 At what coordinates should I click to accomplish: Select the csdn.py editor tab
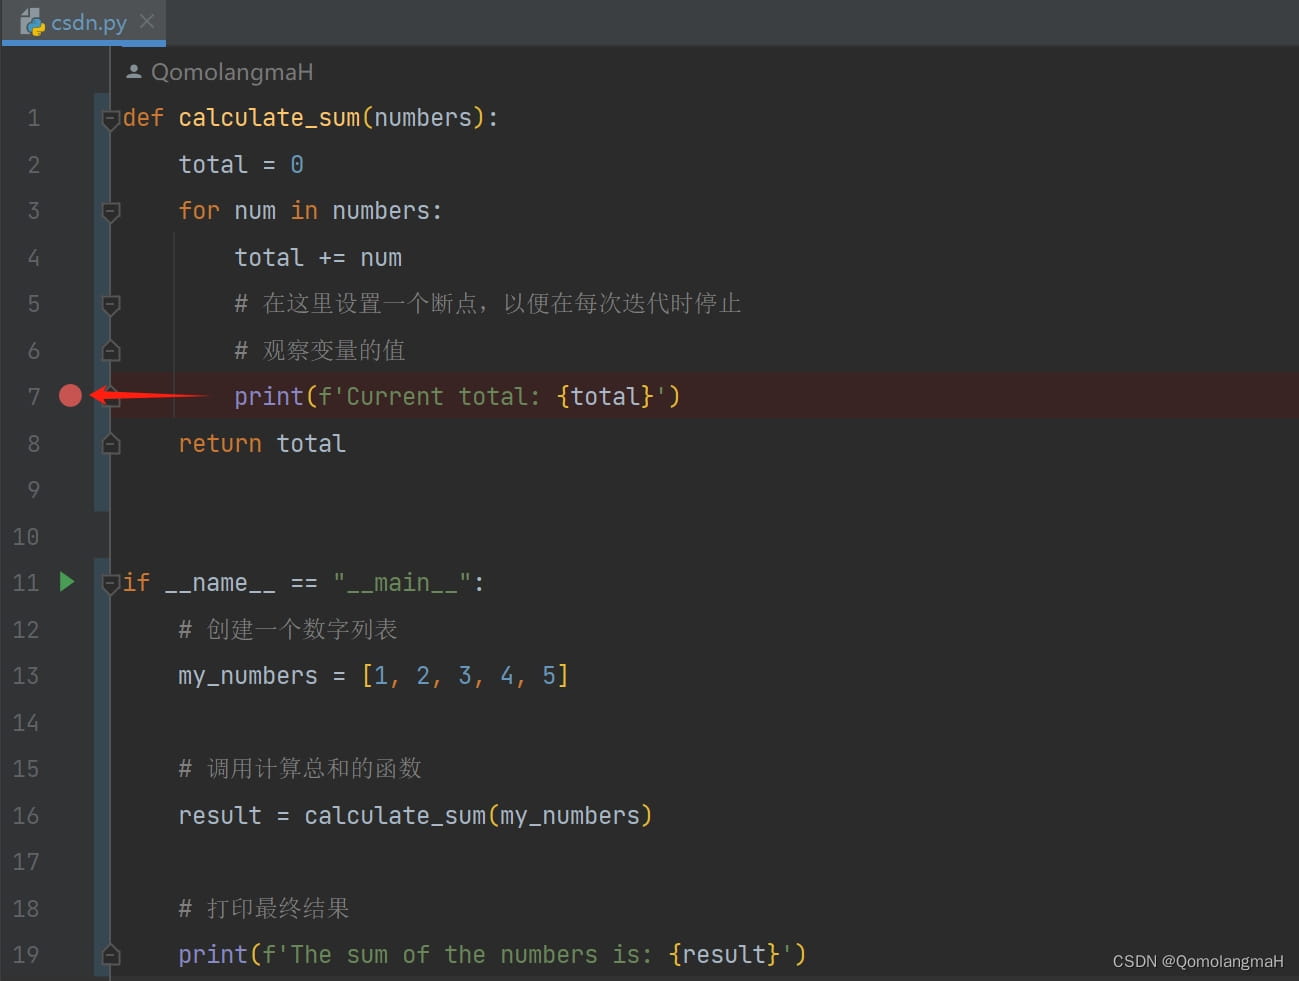tap(84, 22)
